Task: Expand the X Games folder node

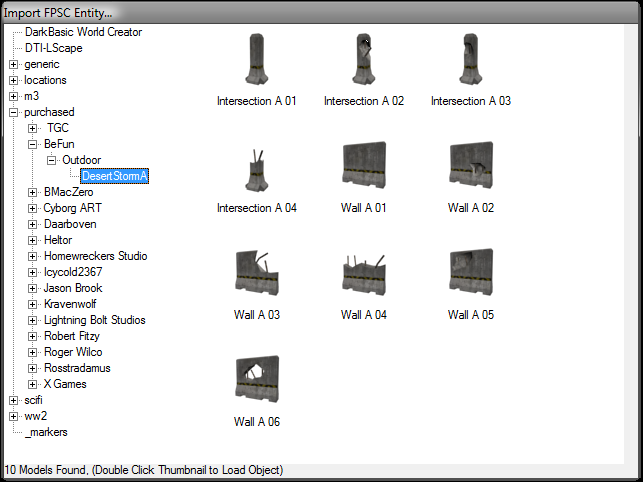Action: [x=32, y=384]
